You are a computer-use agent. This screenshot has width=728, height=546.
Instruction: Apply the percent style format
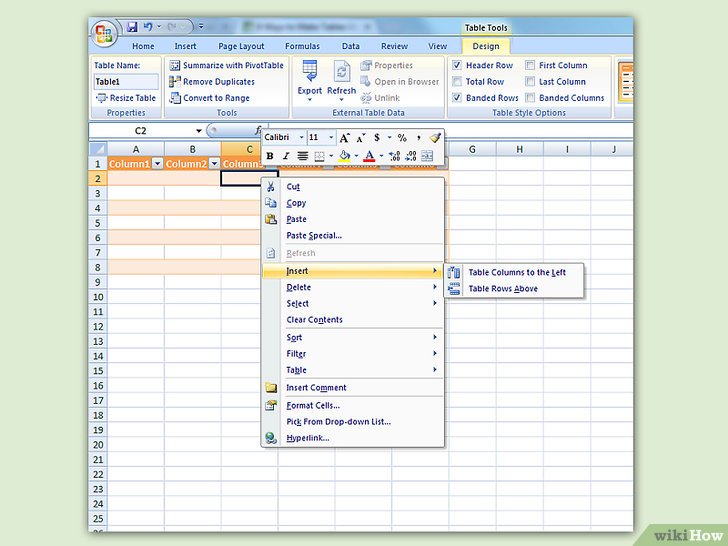[402, 138]
